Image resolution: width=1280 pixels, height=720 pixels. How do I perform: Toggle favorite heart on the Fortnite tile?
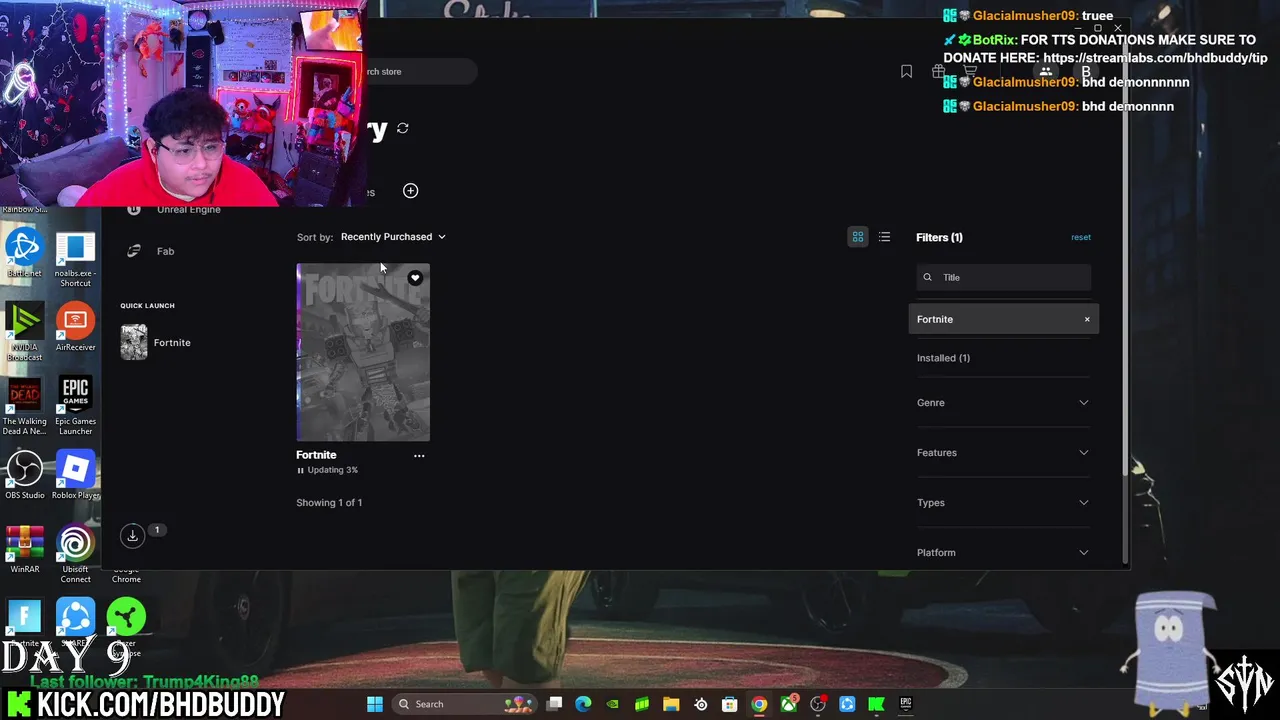[x=415, y=278]
